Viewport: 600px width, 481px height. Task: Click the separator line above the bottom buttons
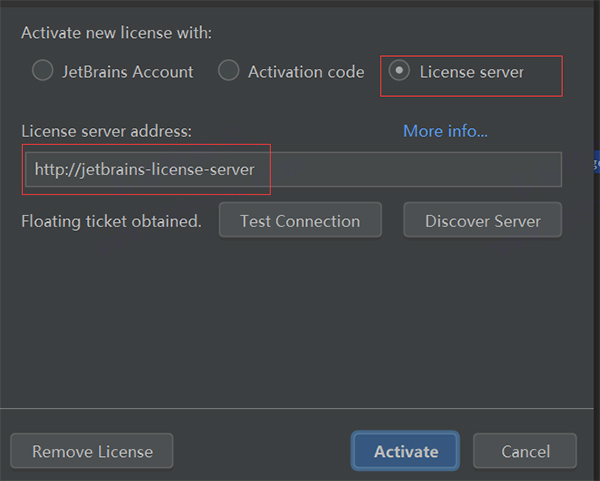tap(297, 408)
